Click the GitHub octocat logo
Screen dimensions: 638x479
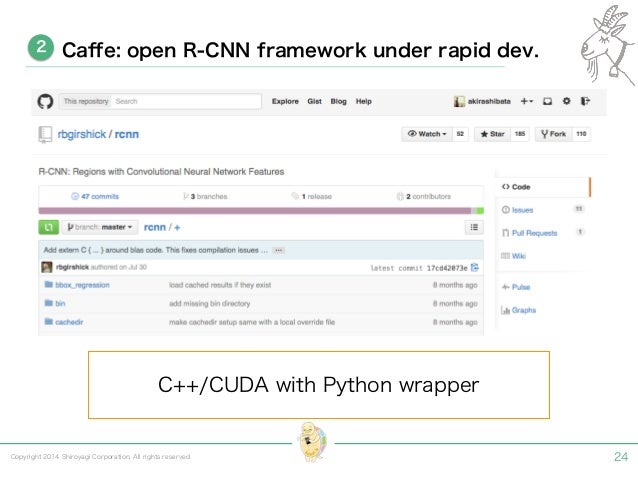pos(45,101)
